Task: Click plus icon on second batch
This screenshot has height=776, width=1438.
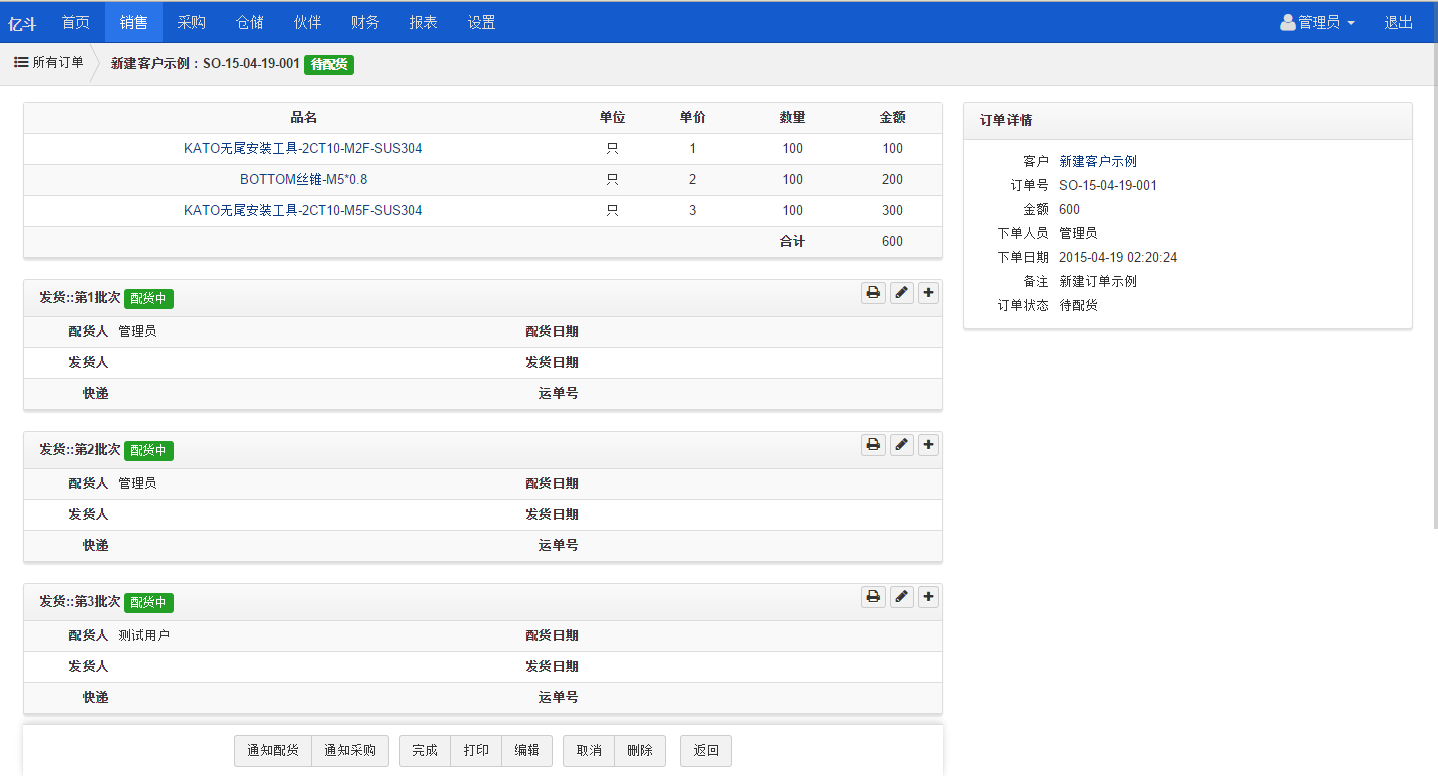Action: tap(929, 445)
